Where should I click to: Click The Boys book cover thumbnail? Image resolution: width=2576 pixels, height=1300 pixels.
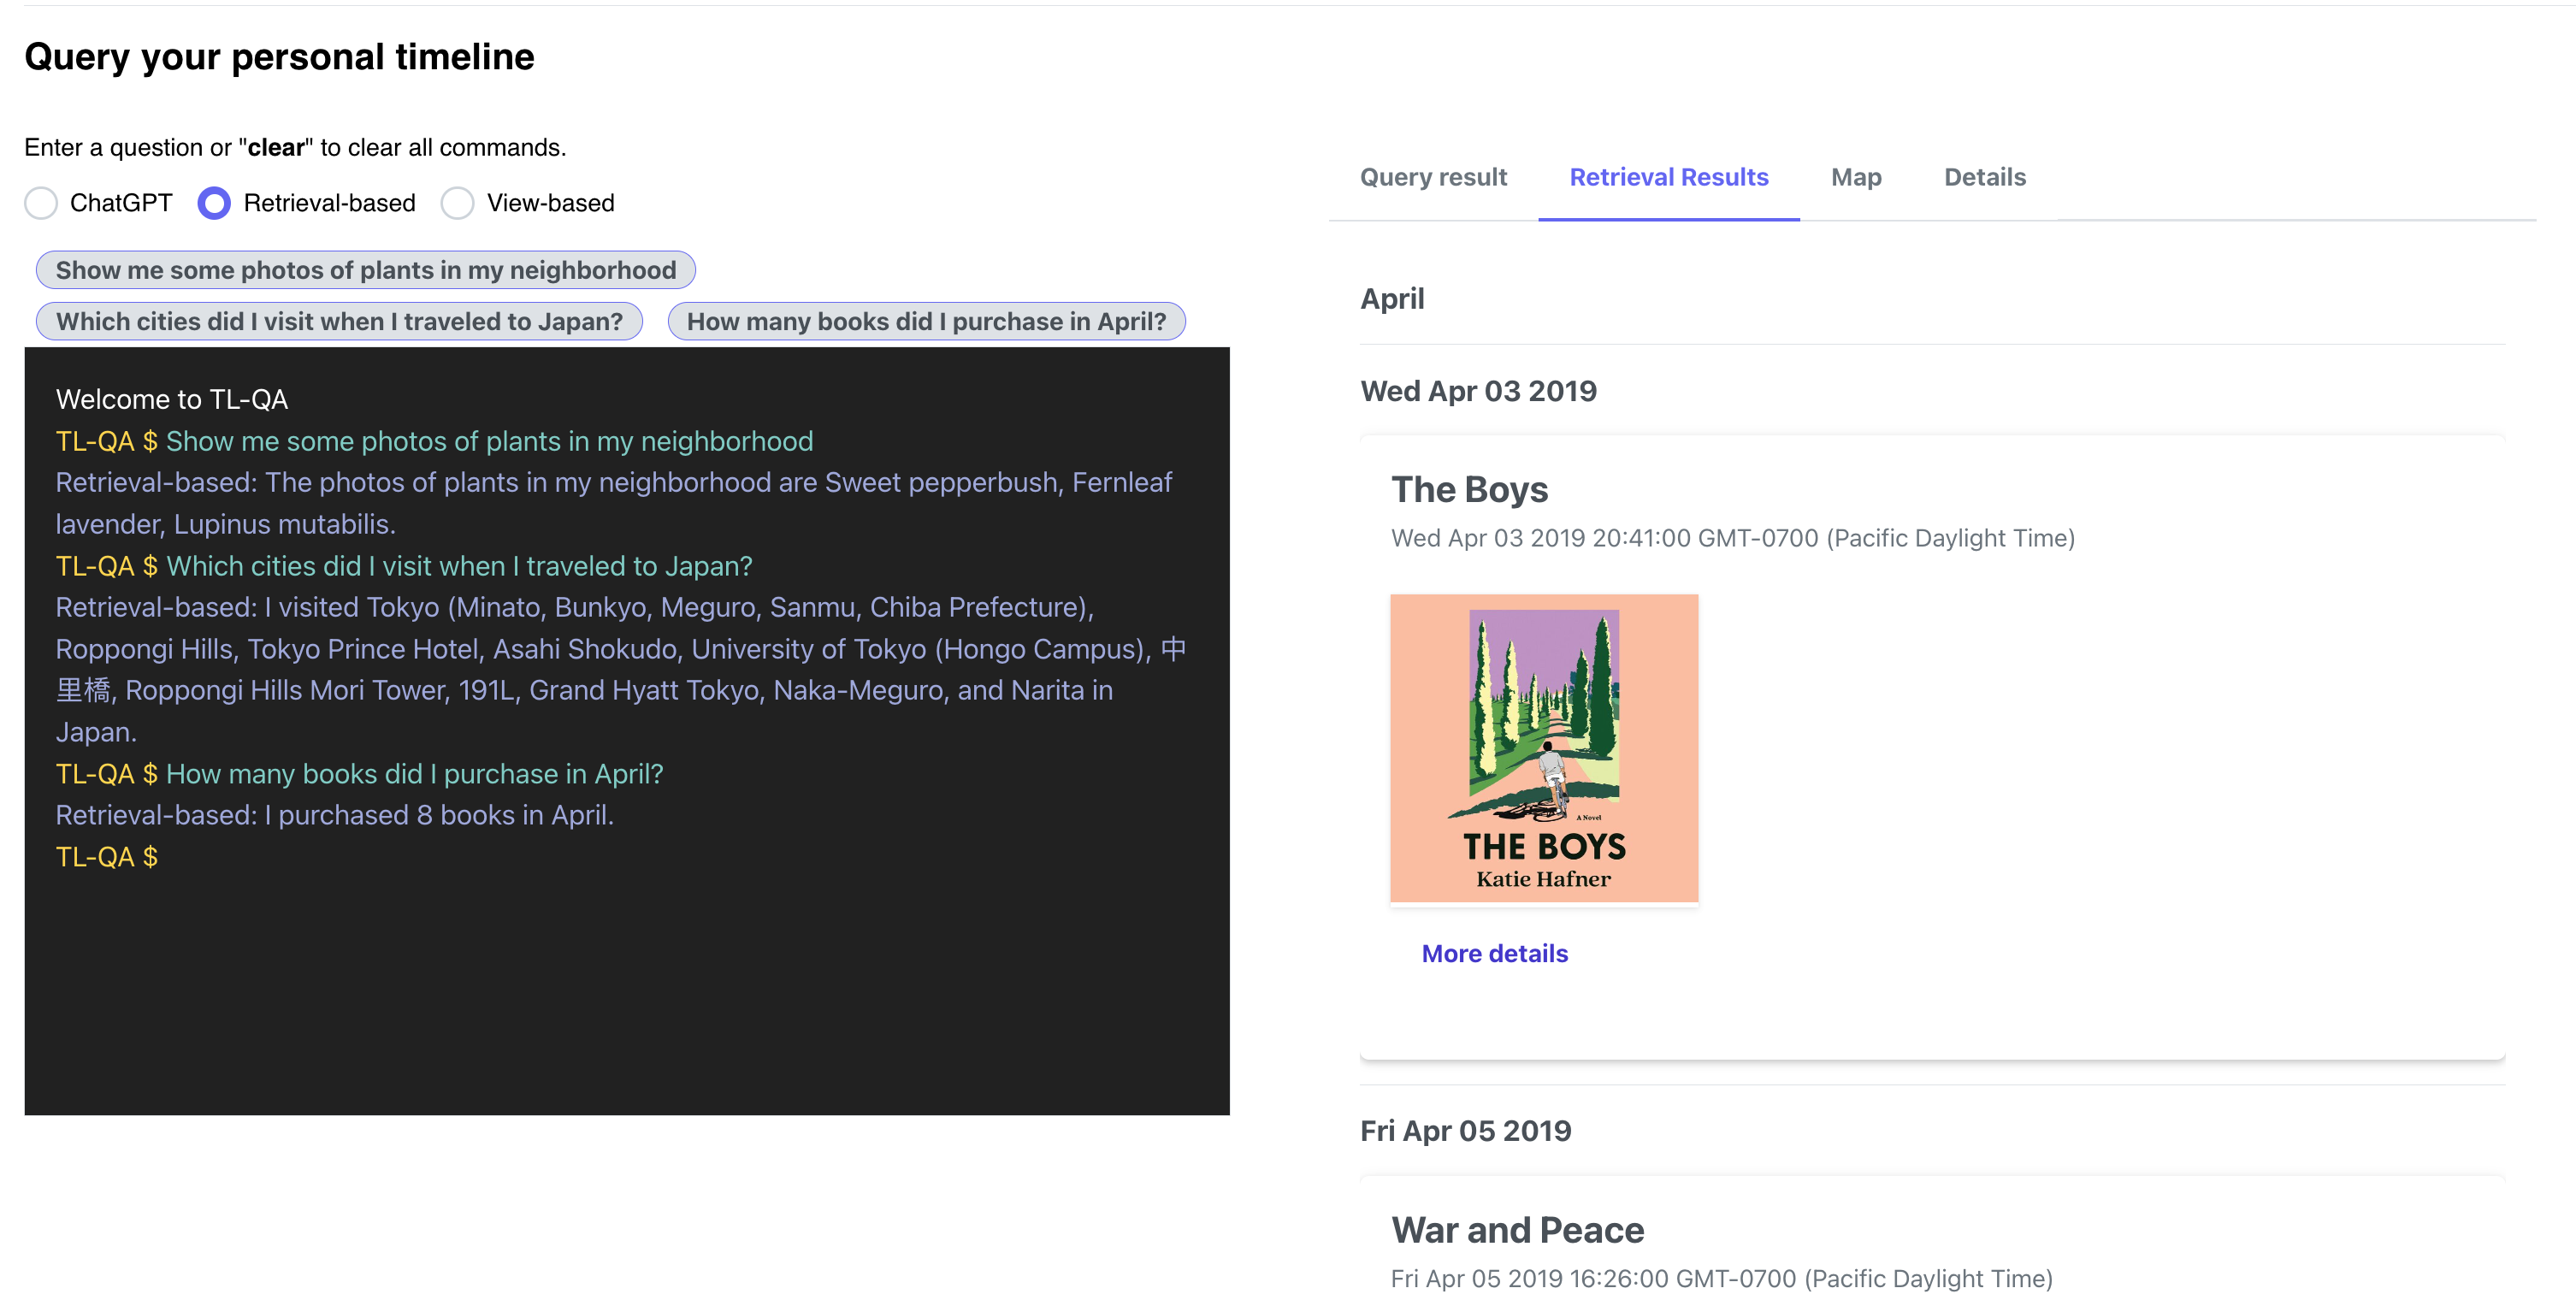1543,748
